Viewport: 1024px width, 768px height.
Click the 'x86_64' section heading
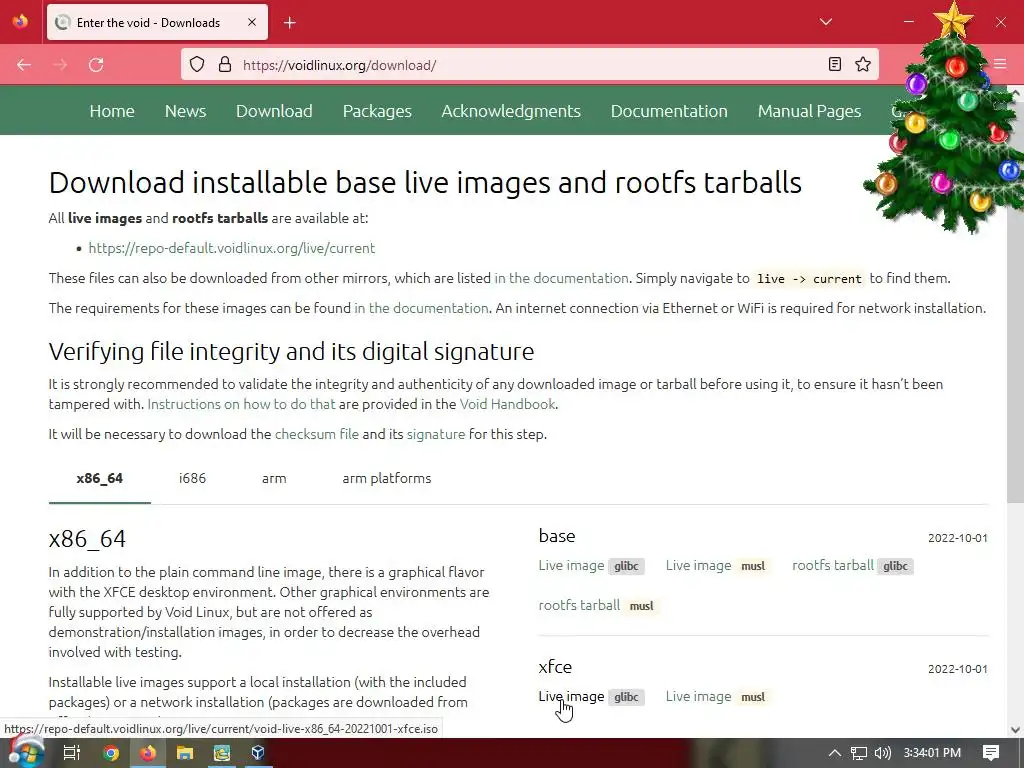click(87, 539)
